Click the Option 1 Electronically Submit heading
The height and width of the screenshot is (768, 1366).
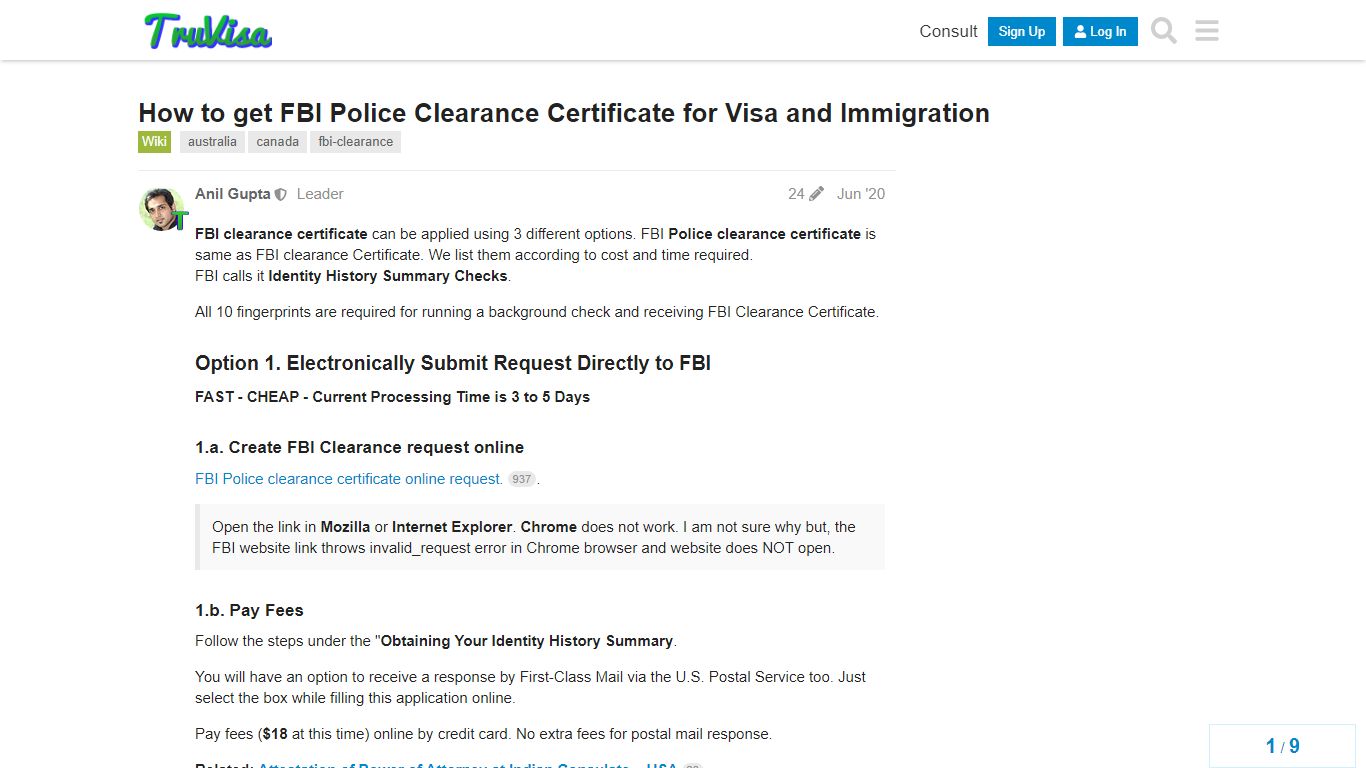click(x=453, y=363)
